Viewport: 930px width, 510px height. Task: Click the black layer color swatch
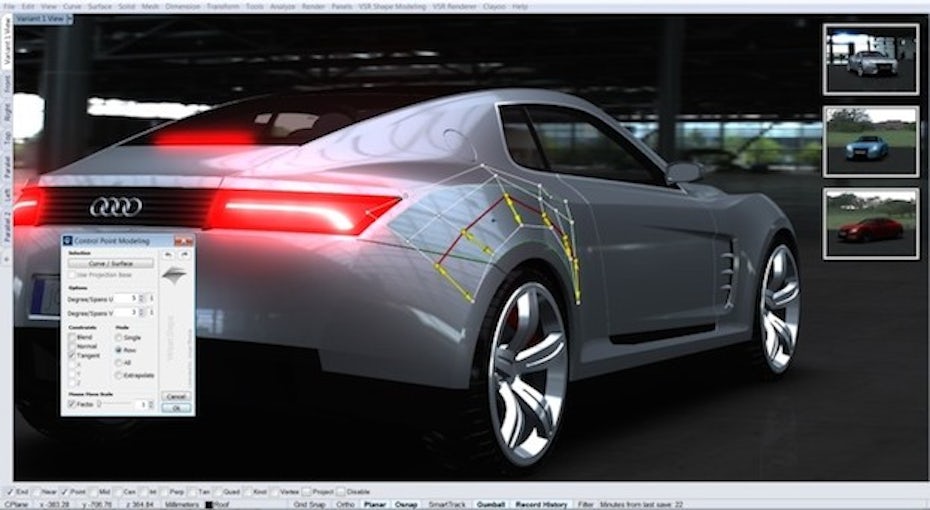(209, 504)
